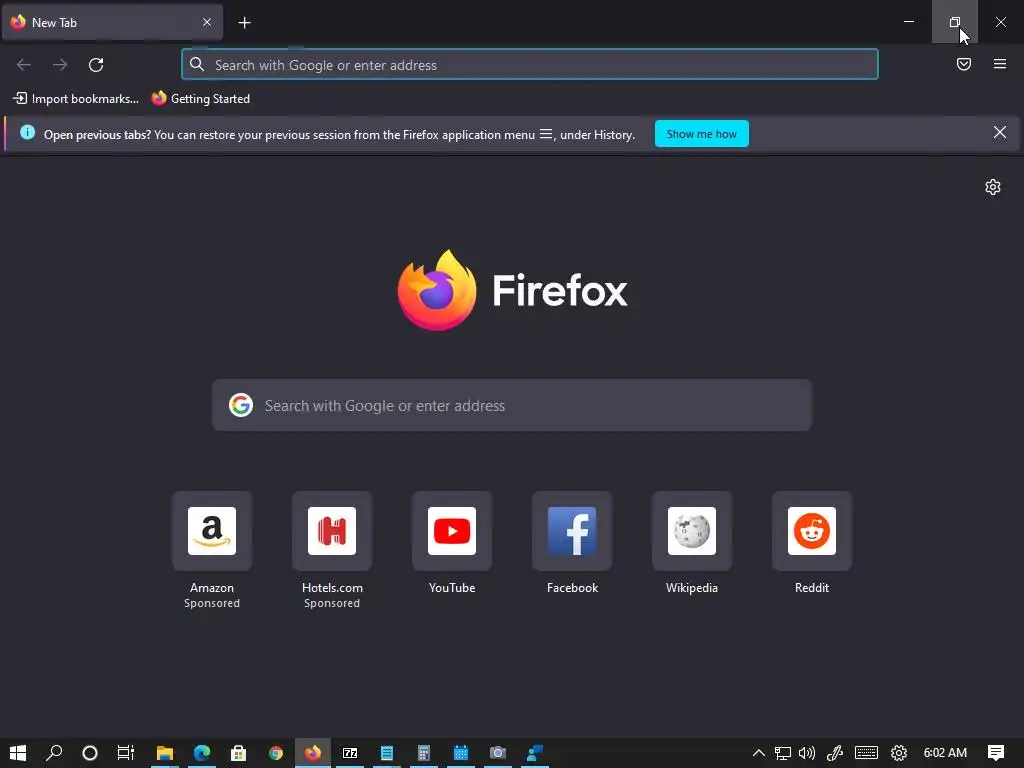Open Task View in taskbar
Screen dimensions: 1024x768
click(x=125, y=753)
